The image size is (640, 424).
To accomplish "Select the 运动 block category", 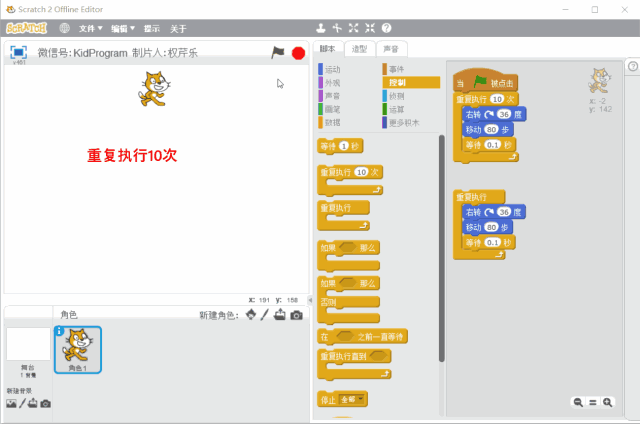I will point(332,69).
